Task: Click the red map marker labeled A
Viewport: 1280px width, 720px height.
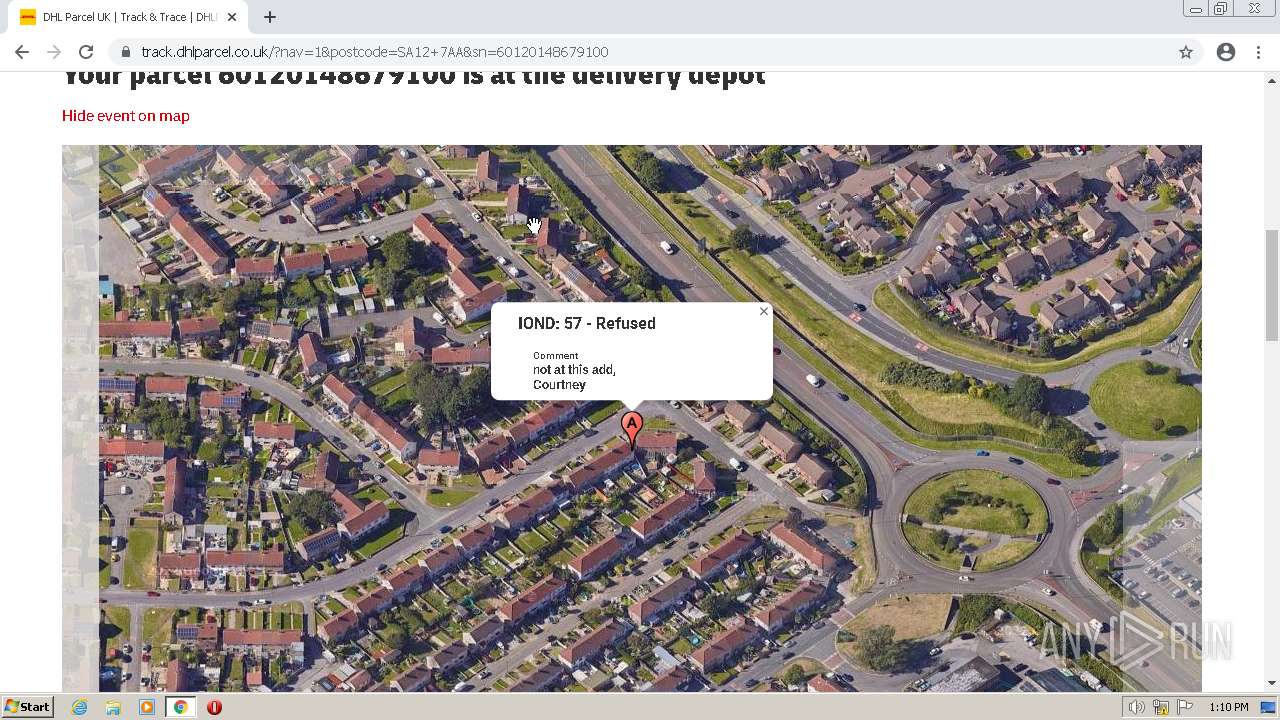Action: point(632,429)
